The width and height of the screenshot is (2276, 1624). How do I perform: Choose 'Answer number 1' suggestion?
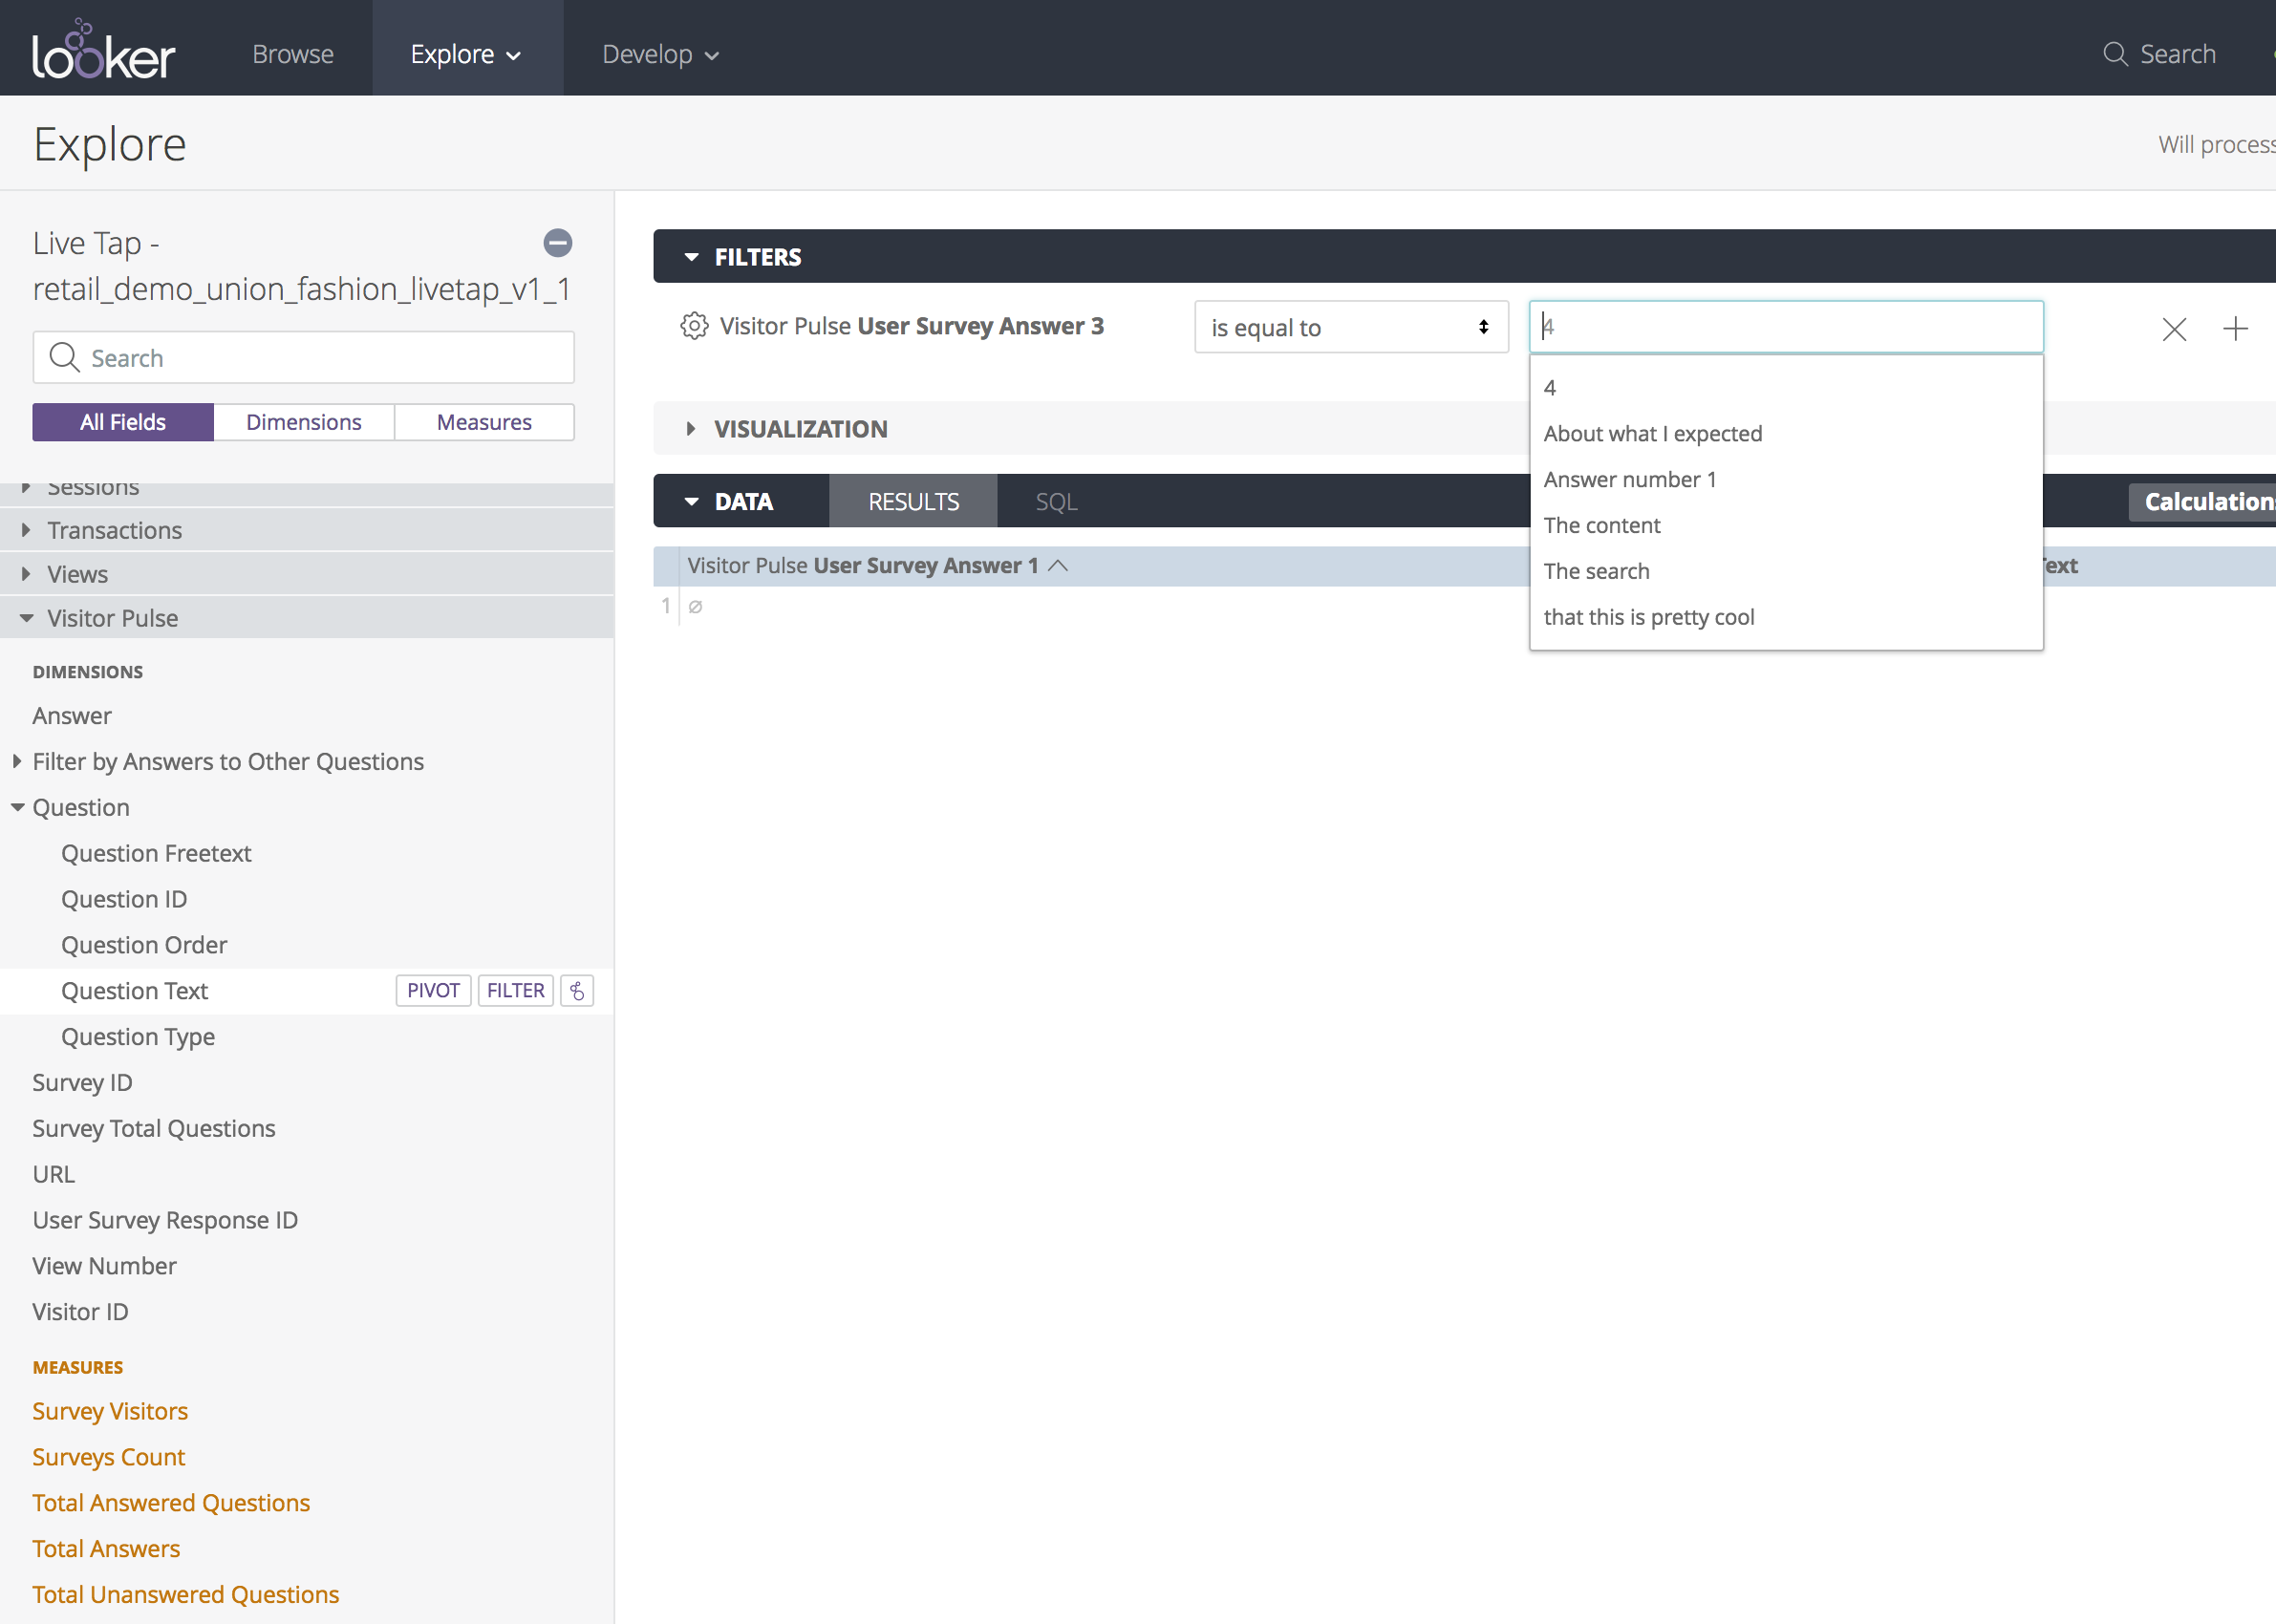click(x=1786, y=480)
